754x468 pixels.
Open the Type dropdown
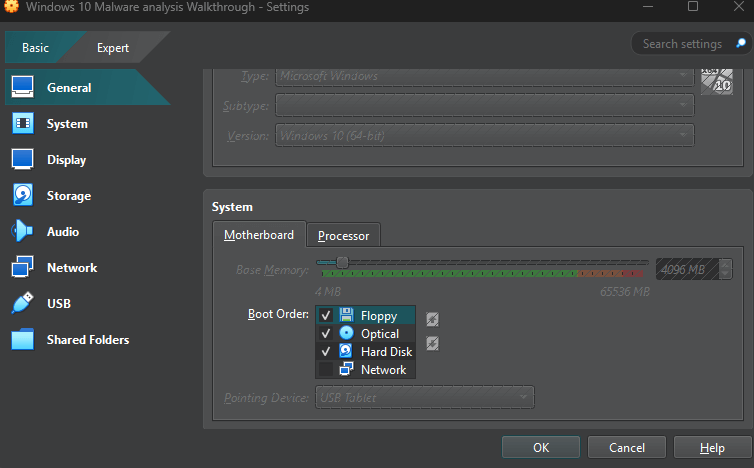pos(485,76)
